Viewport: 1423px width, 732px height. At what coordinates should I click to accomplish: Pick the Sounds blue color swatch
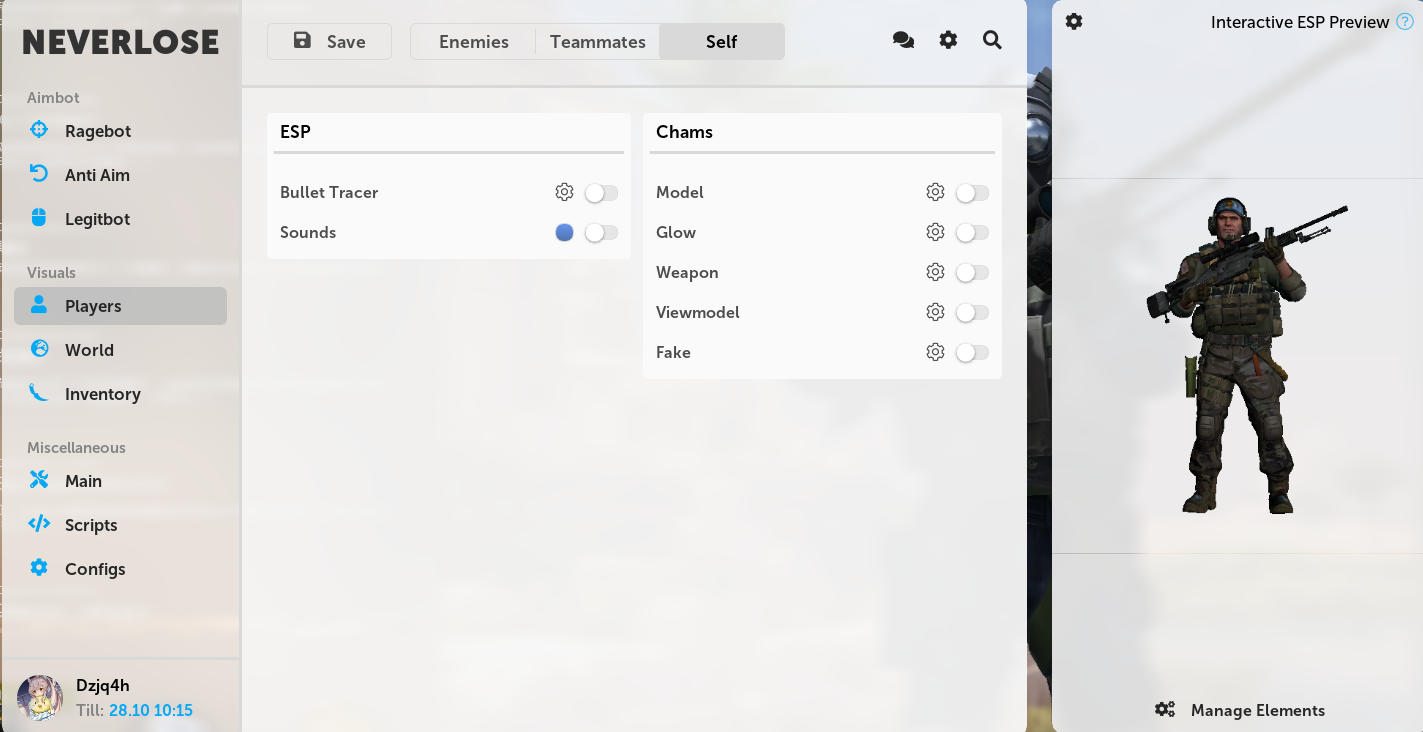[x=564, y=232]
